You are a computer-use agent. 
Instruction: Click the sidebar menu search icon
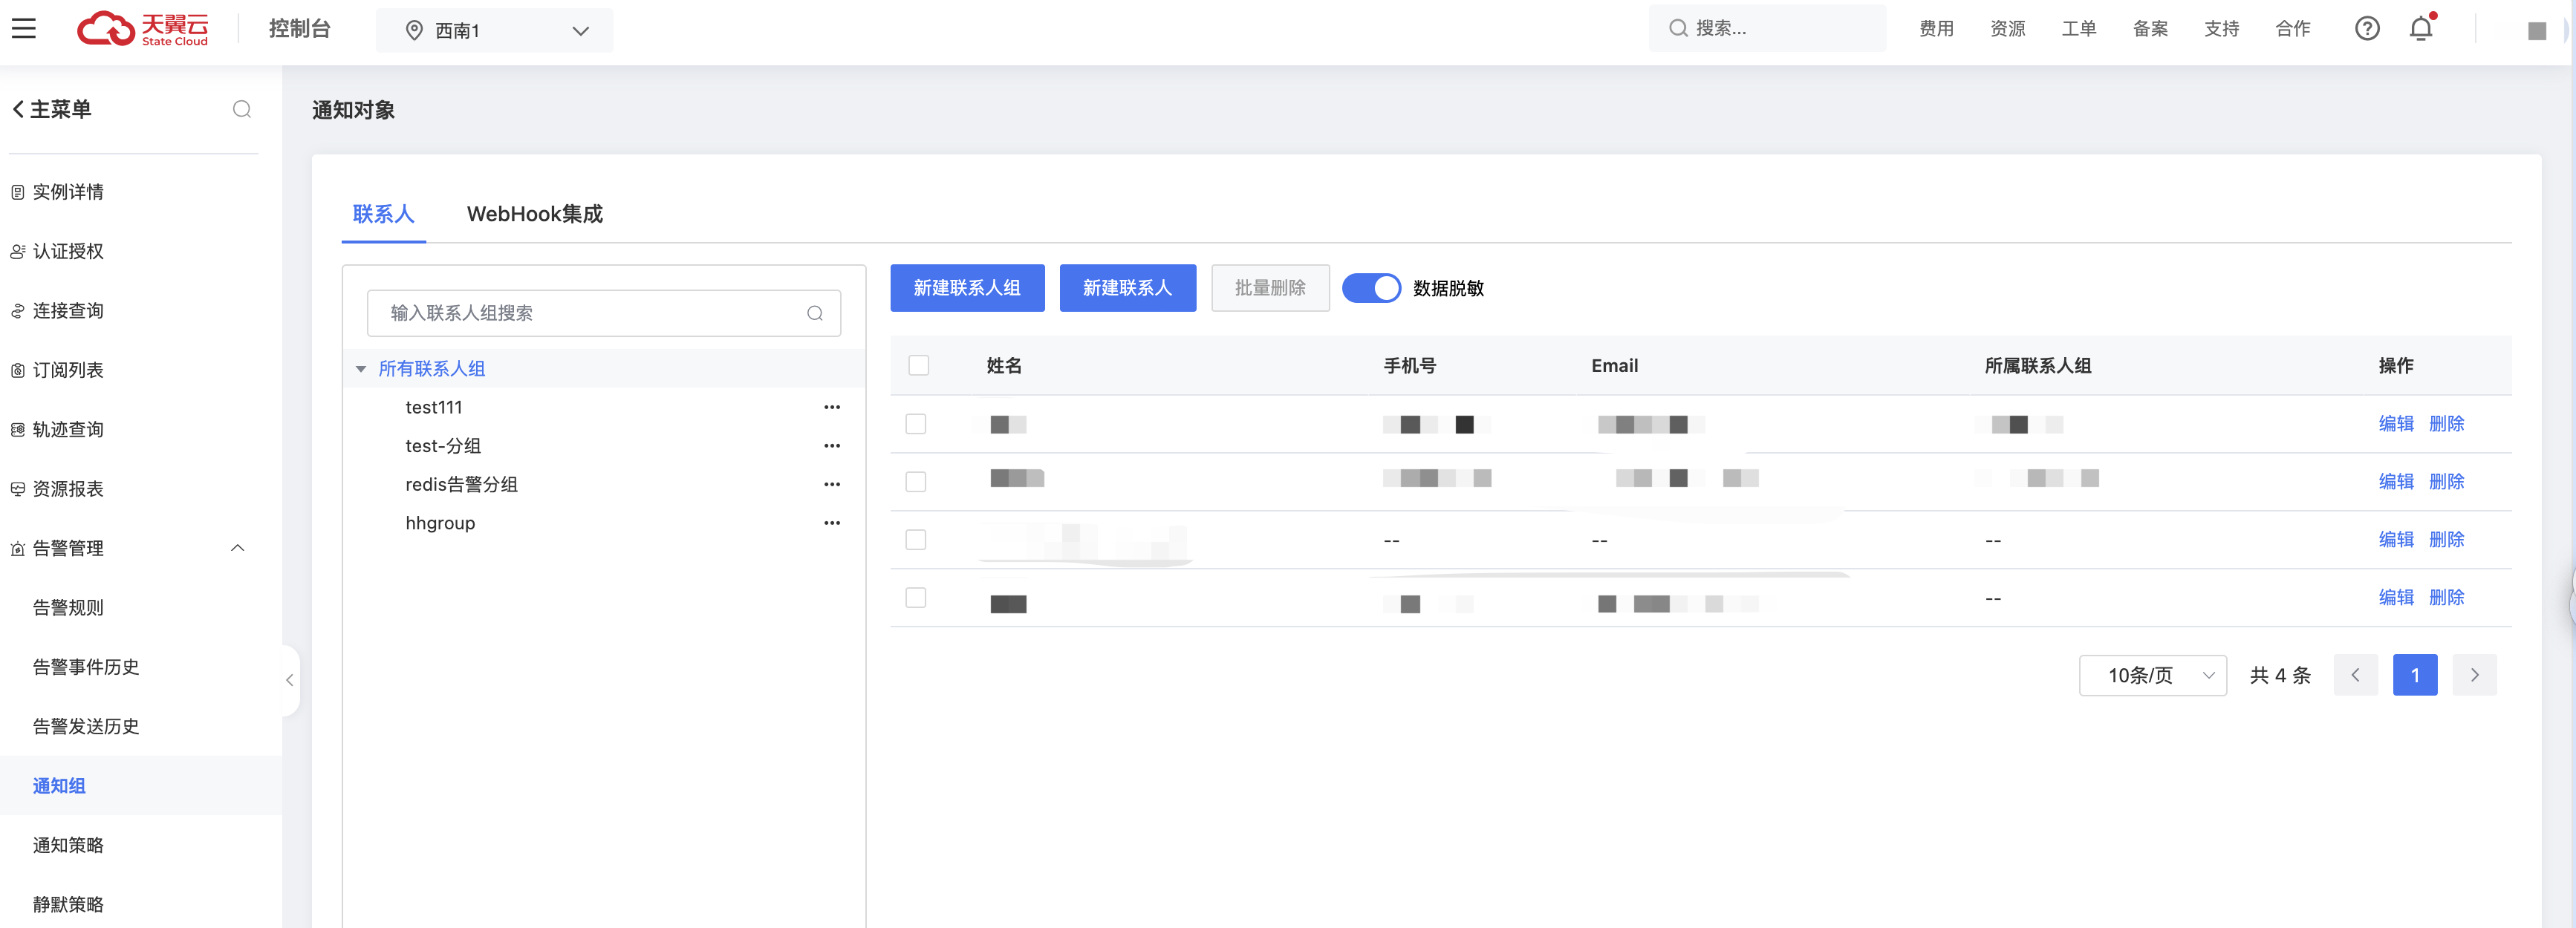(241, 109)
